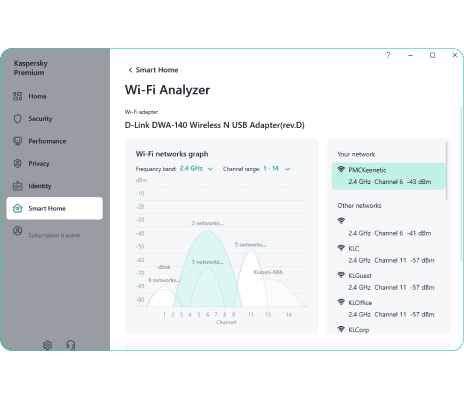Click the Your network heading
This screenshot has width=464, height=400.
pyautogui.click(x=356, y=154)
